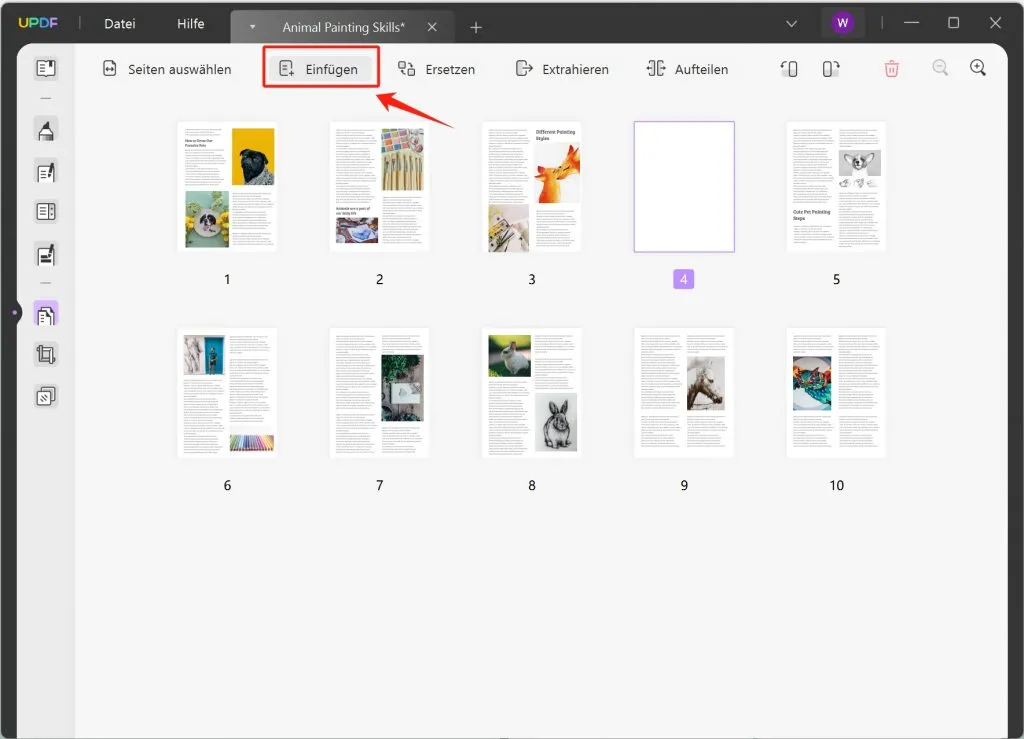Open the user account avatar W

(x=842, y=24)
